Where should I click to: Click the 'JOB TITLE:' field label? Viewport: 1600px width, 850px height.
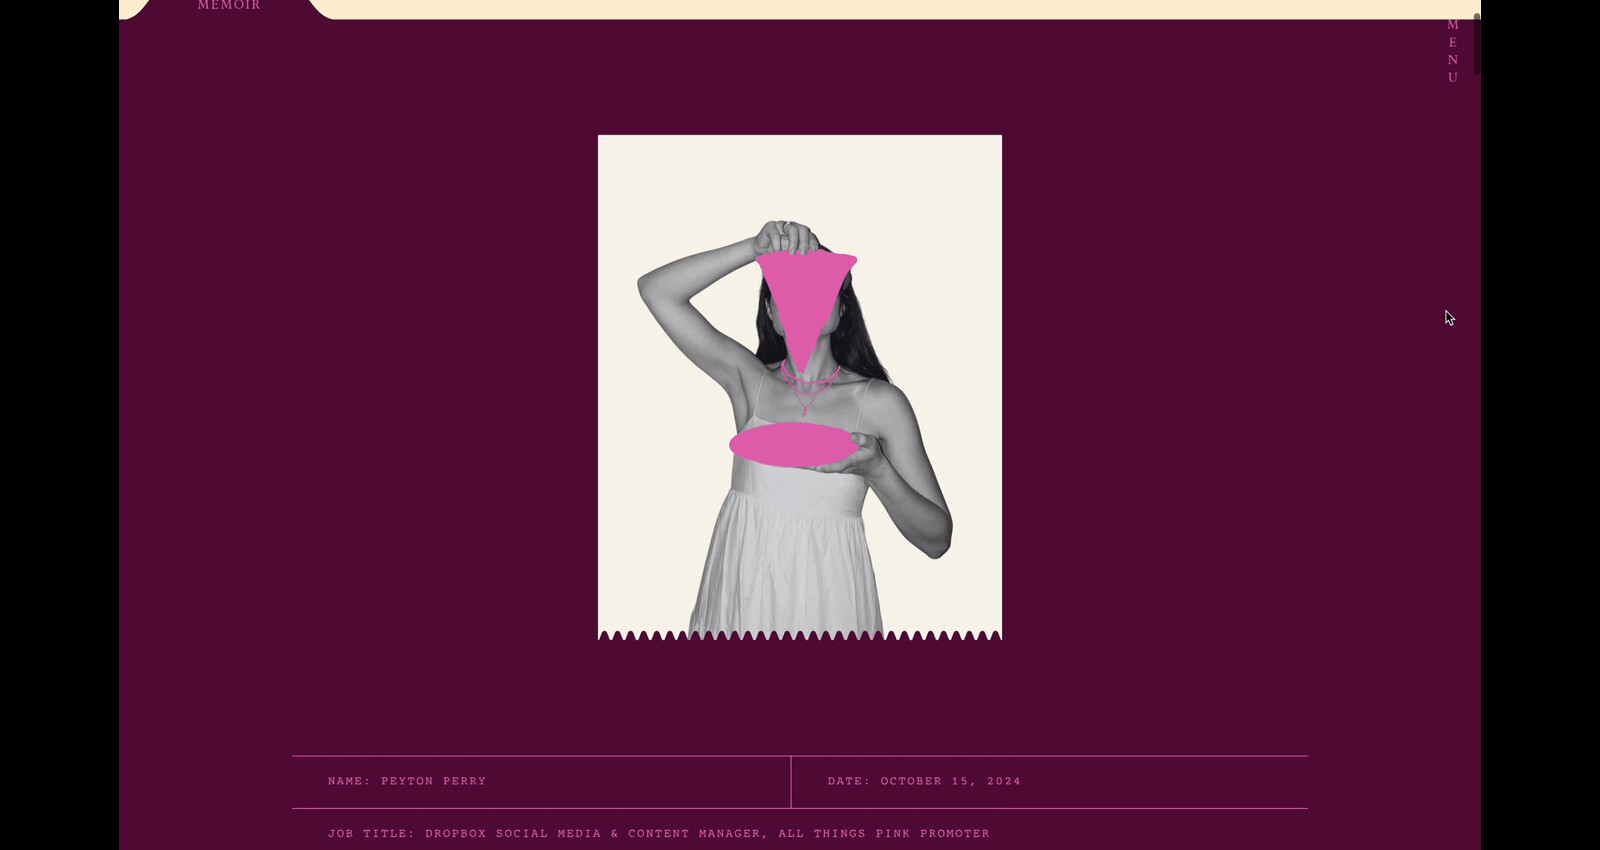pos(371,833)
